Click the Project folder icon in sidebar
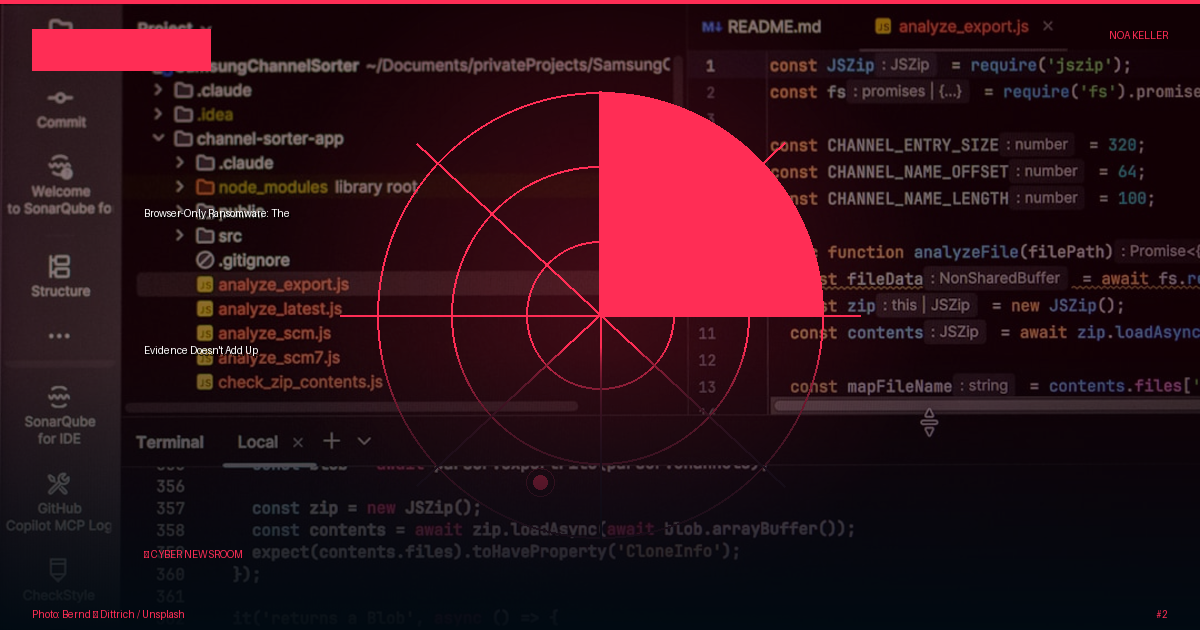 [61, 26]
